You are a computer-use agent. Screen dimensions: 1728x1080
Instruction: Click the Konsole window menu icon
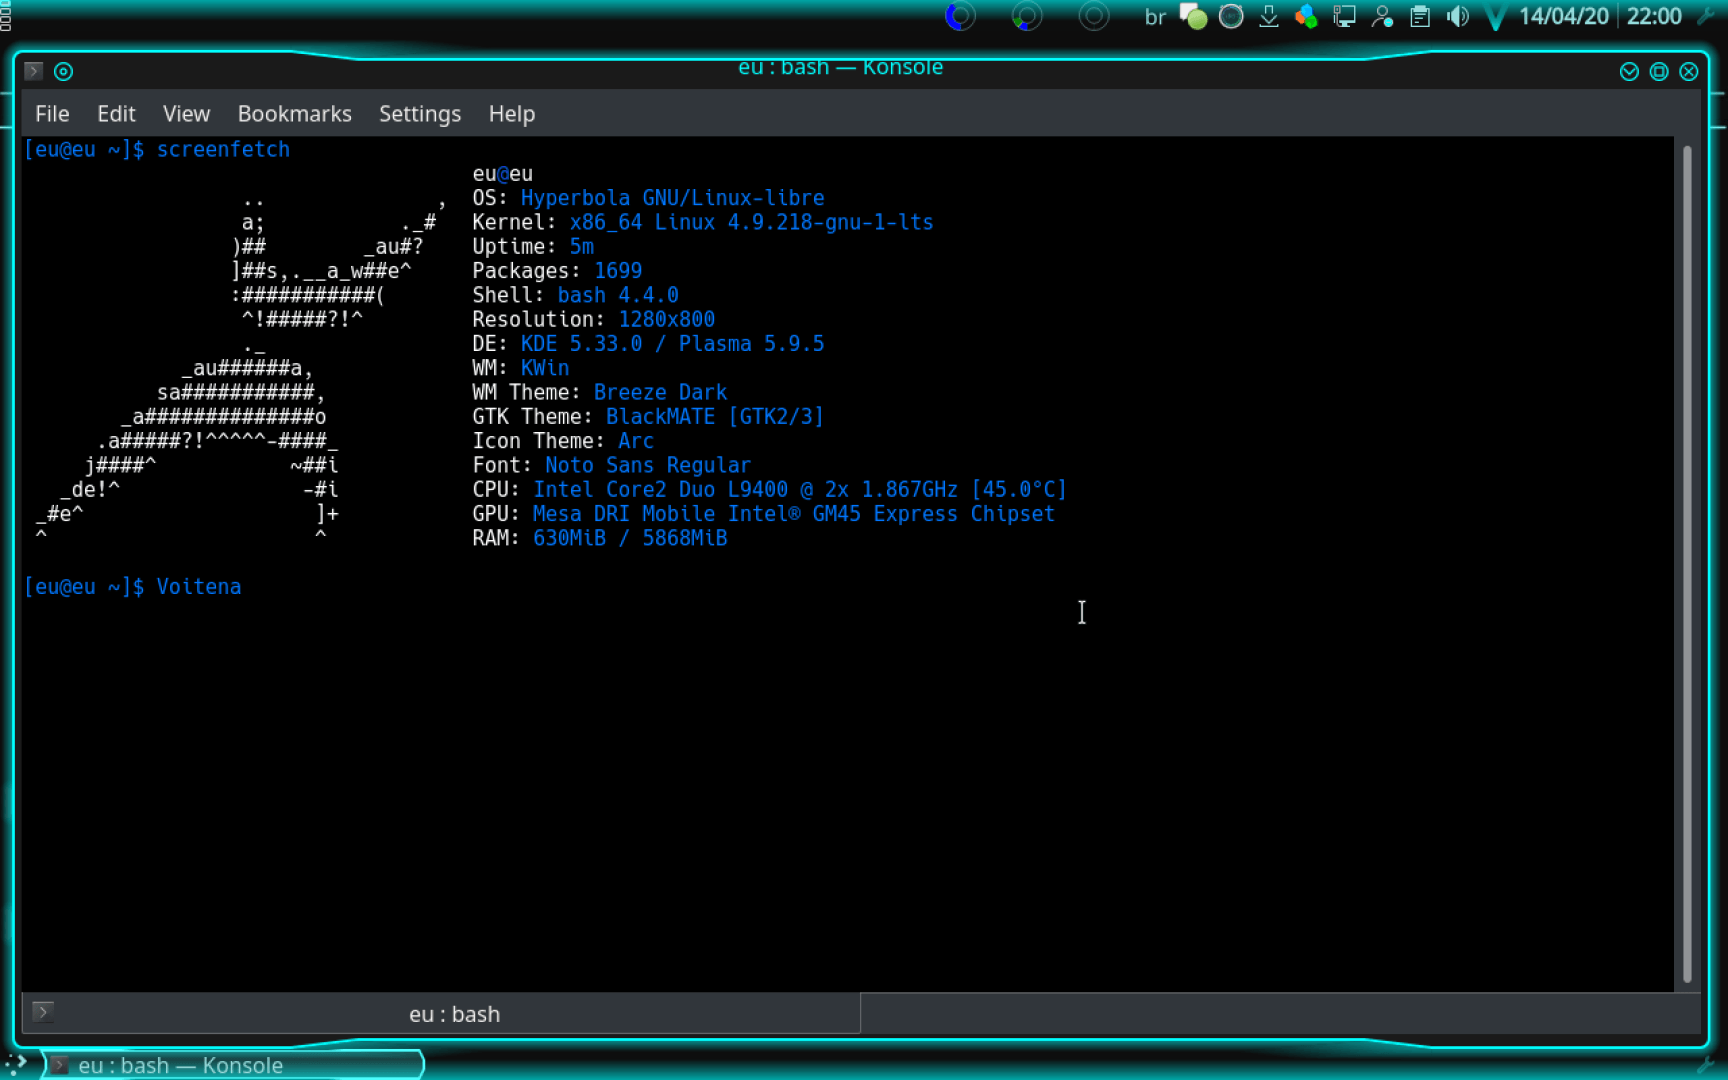[33, 71]
